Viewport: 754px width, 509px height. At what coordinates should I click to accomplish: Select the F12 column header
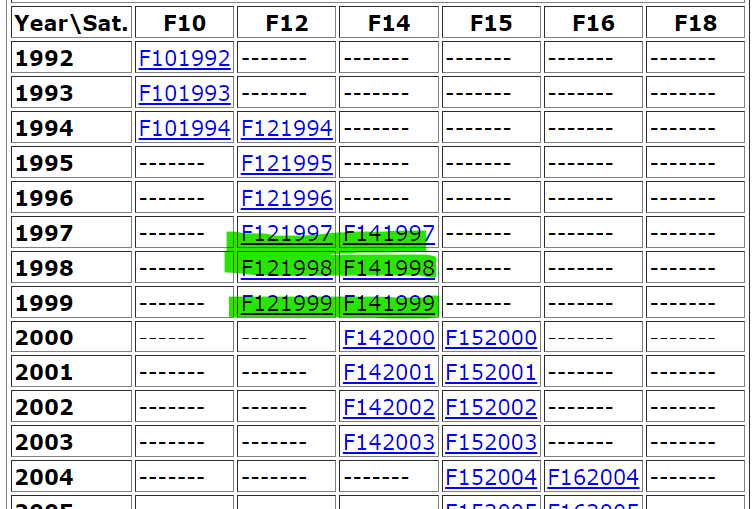pos(287,22)
